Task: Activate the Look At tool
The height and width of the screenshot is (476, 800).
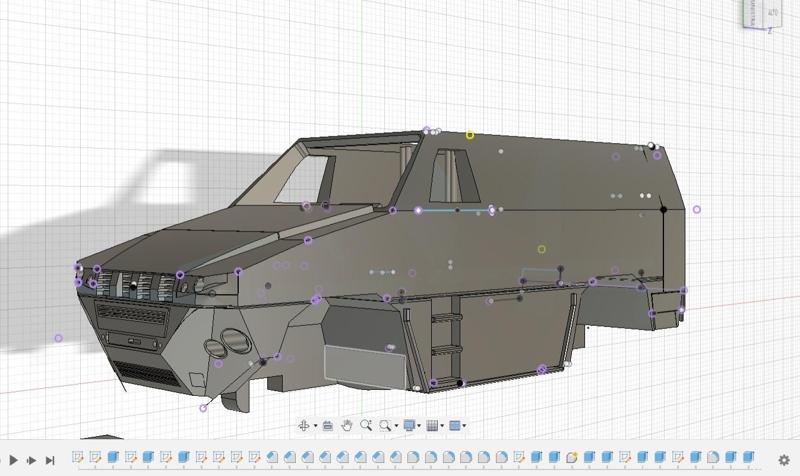Action: click(328, 425)
